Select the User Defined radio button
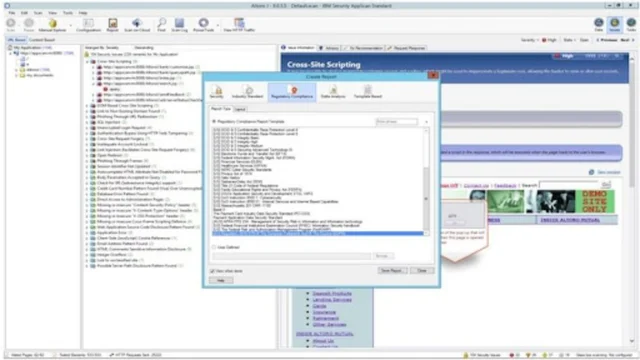Viewport: 640px width, 360px height. (214, 247)
